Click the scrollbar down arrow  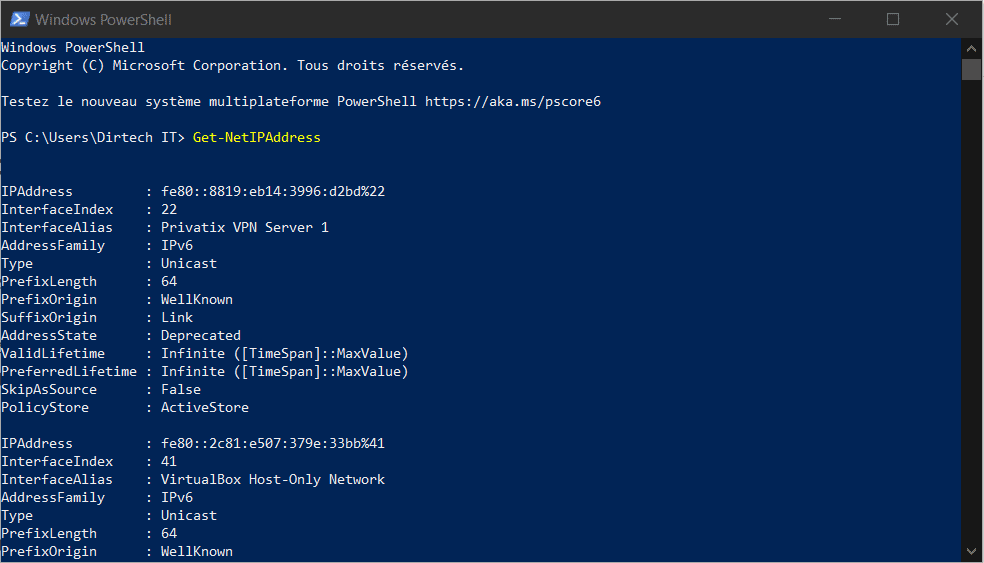pos(971,551)
